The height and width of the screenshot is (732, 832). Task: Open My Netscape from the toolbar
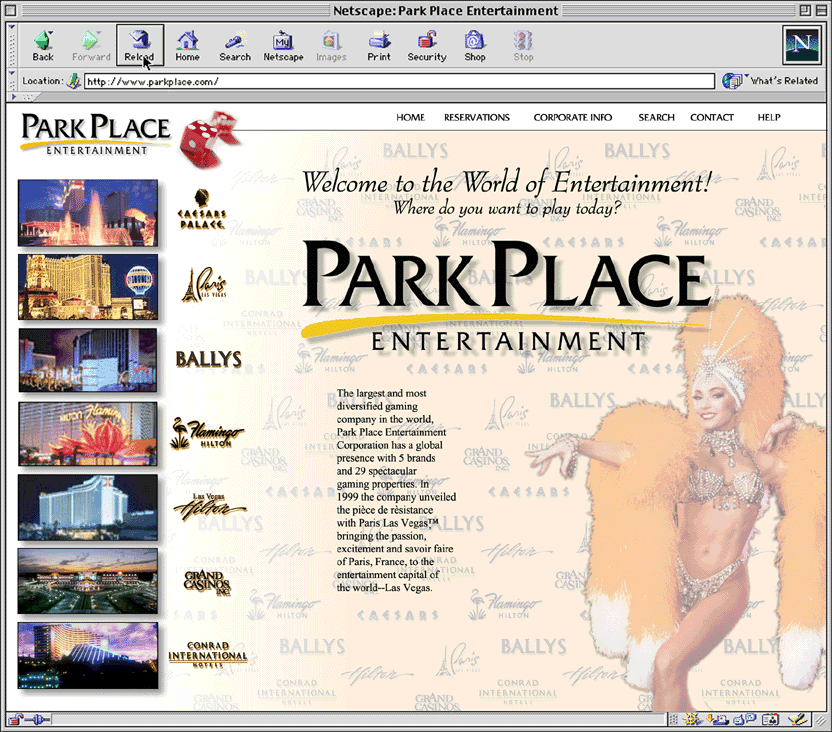tap(283, 46)
